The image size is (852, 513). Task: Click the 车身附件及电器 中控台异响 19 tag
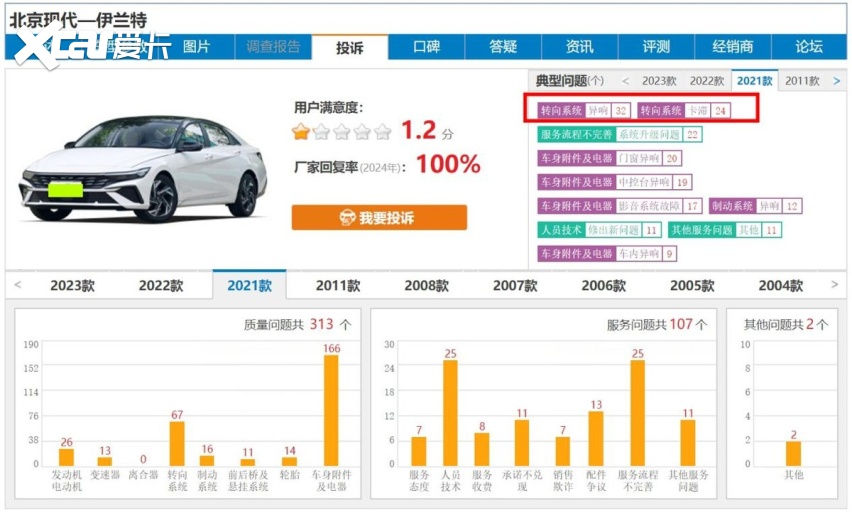click(x=615, y=182)
